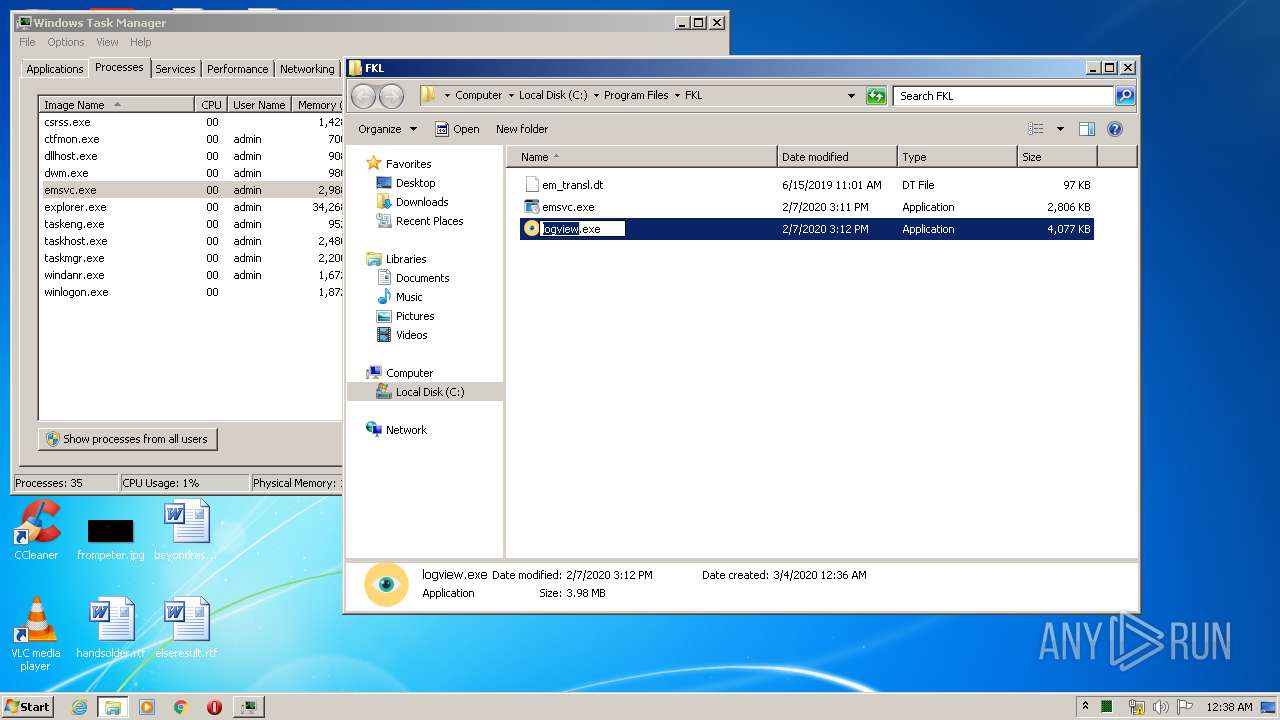Select the emsvc.exe application icon
The width and height of the screenshot is (1280, 720).
532,207
